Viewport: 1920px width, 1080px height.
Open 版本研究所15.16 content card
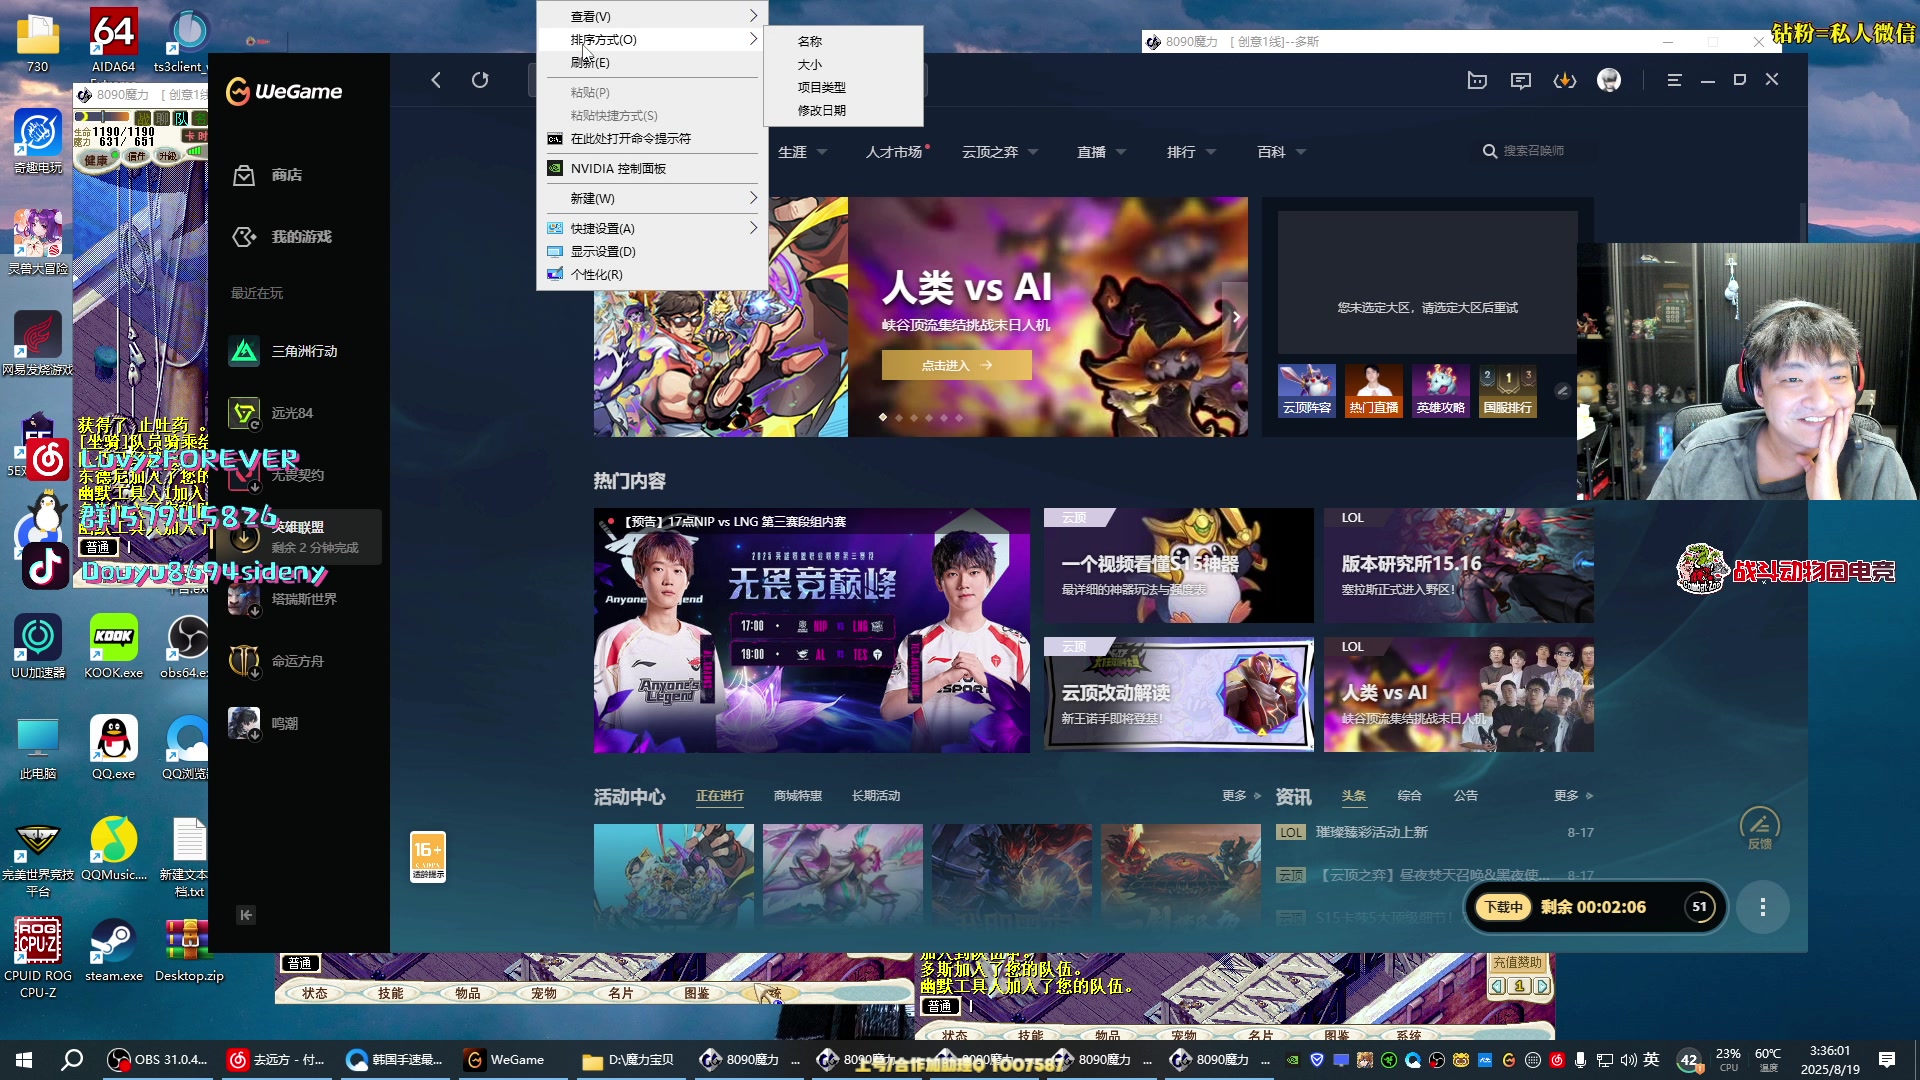point(1458,565)
